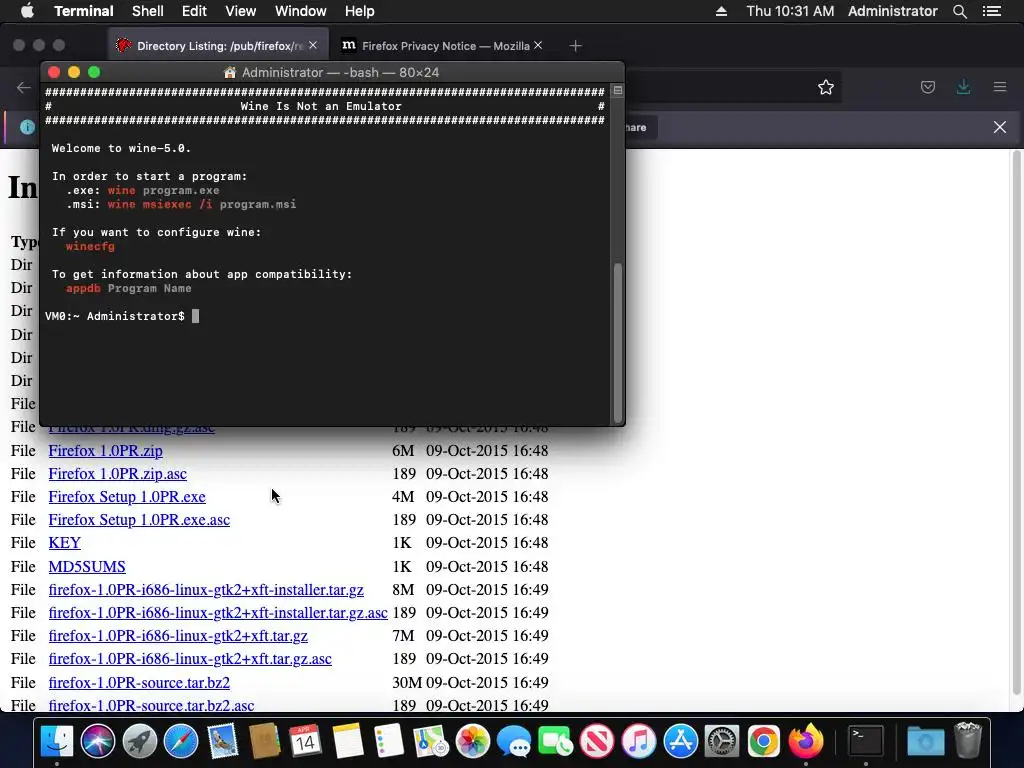Image resolution: width=1024 pixels, height=768 pixels.
Task: Open App Store in dock
Action: click(x=680, y=741)
